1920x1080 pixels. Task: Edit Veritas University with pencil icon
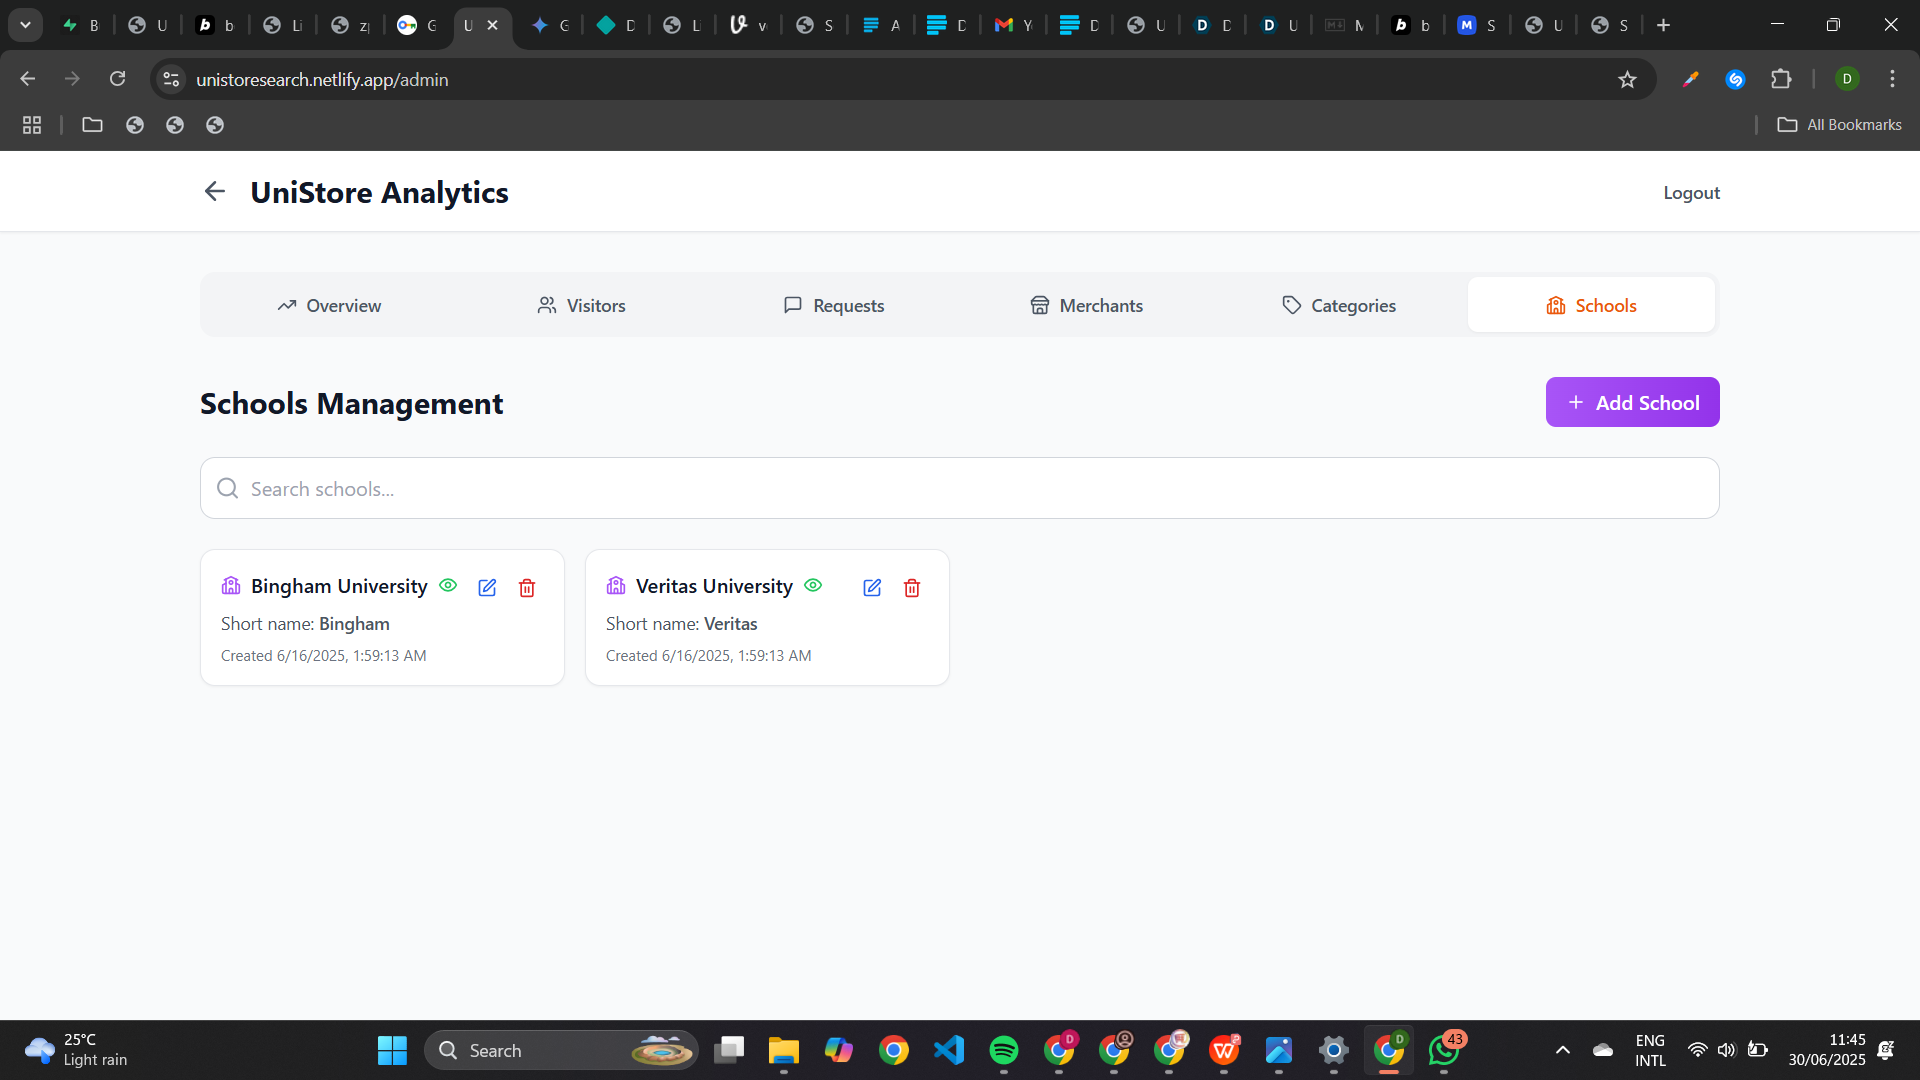[872, 588]
